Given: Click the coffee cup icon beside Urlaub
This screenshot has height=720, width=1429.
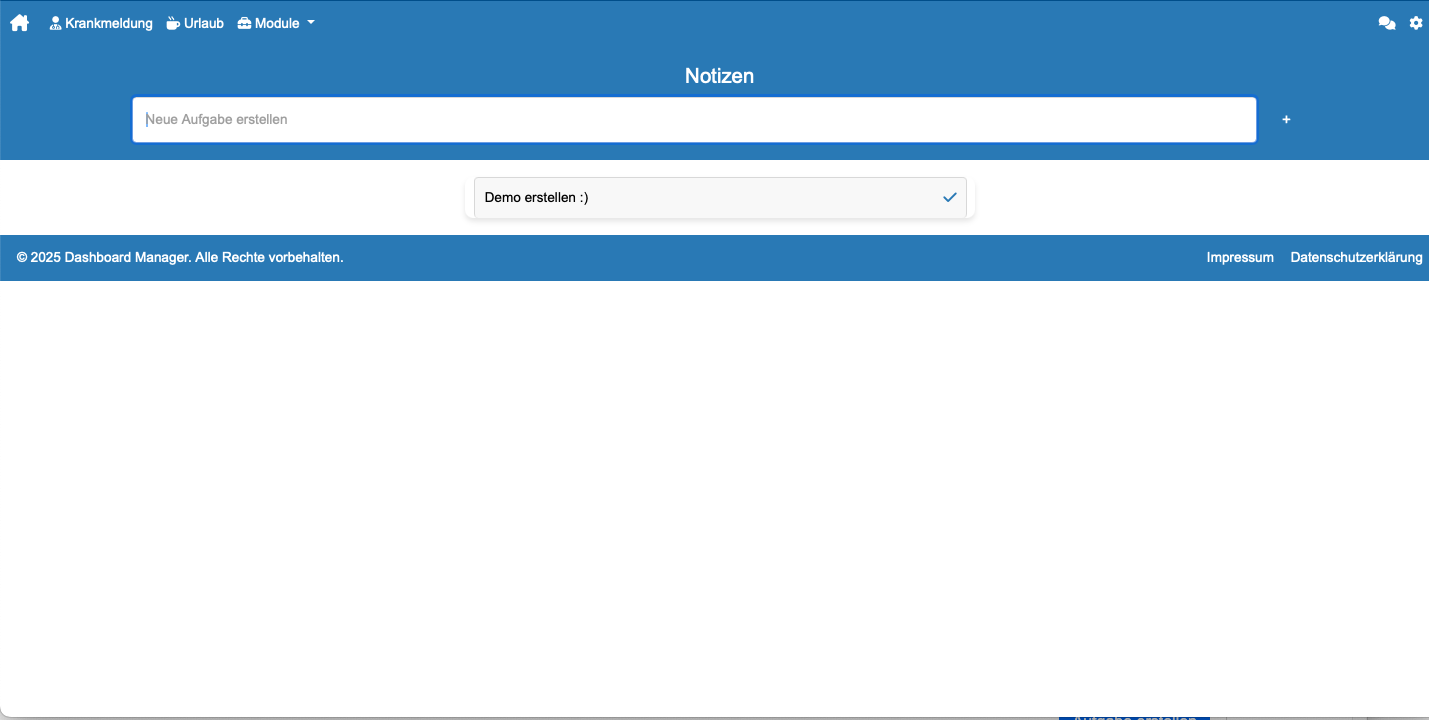Looking at the screenshot, I should [x=174, y=23].
